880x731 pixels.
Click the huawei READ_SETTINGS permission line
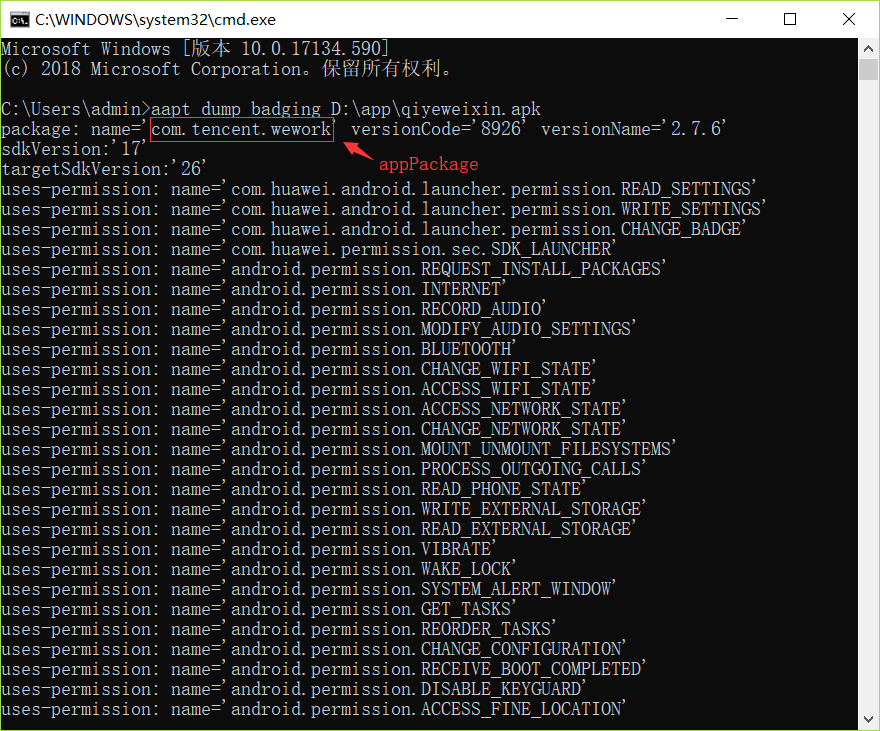[378, 189]
